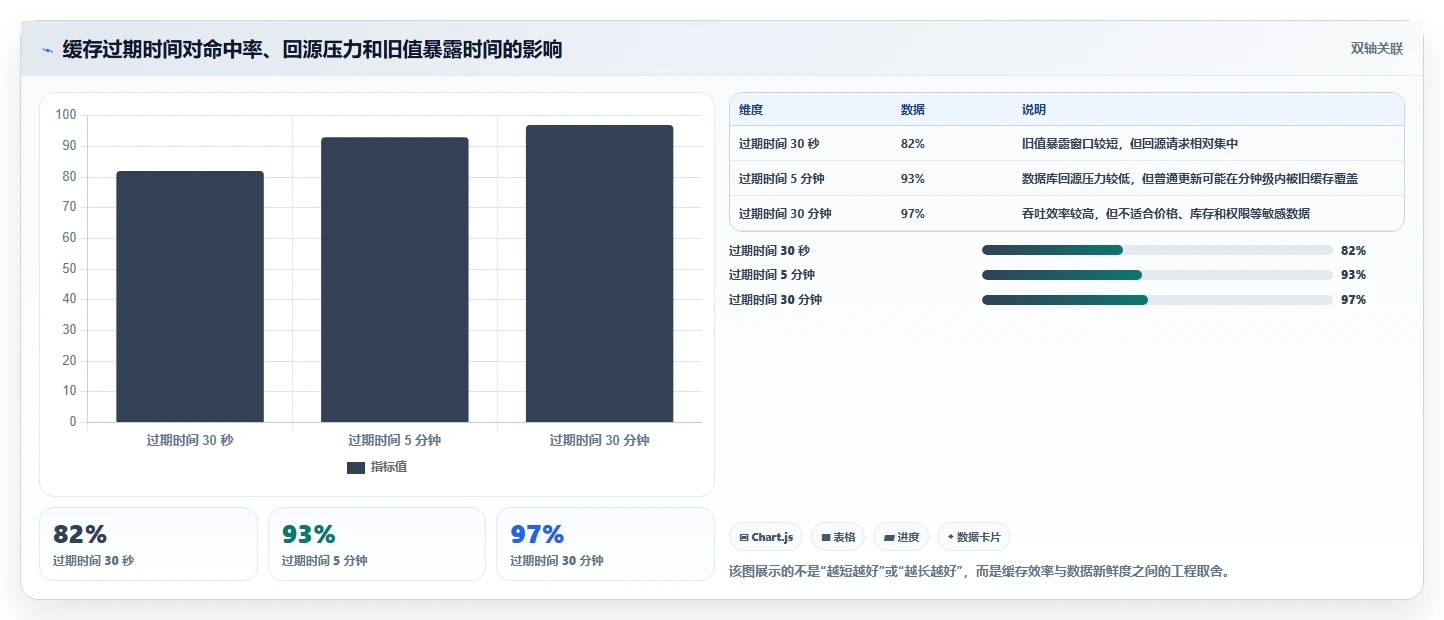Click the table cell 过期时间 30 秒
This screenshot has height=620, width=1444.
[x=779, y=144]
